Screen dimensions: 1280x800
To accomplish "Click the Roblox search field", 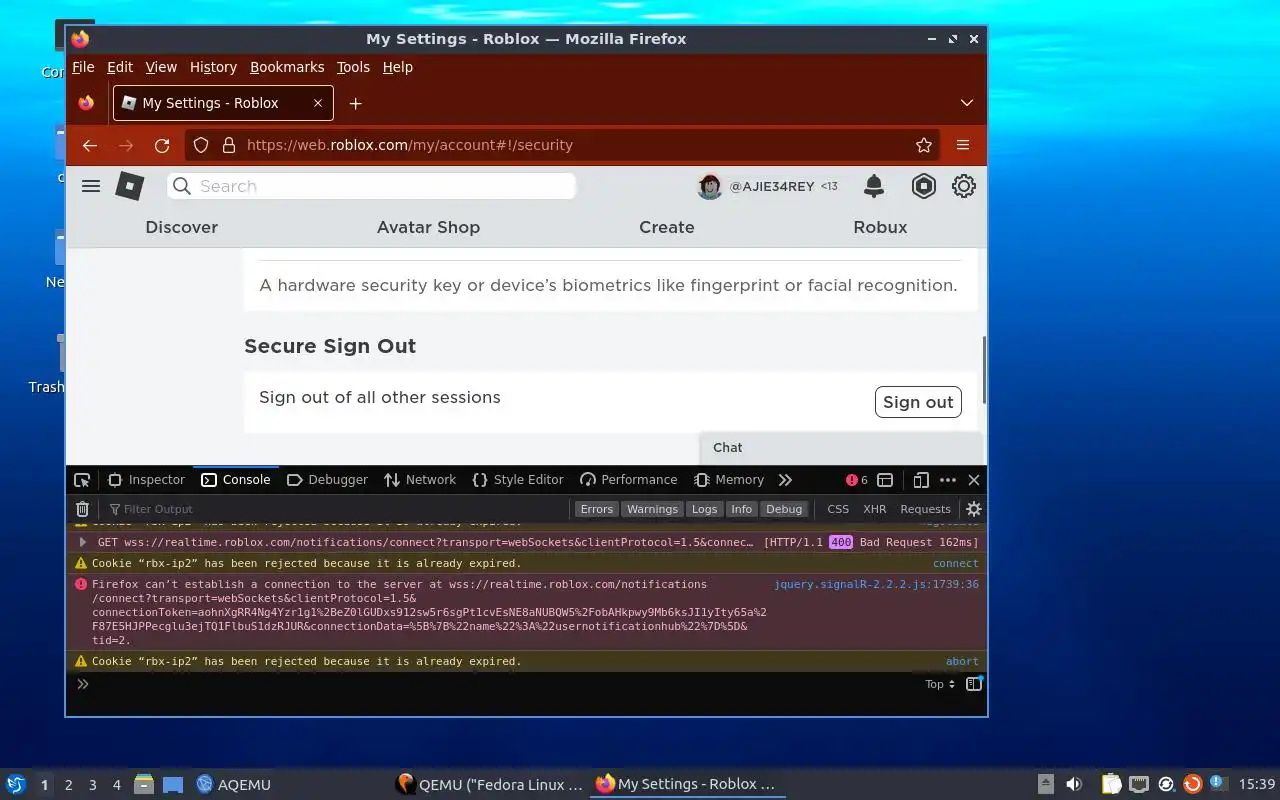I will (372, 186).
